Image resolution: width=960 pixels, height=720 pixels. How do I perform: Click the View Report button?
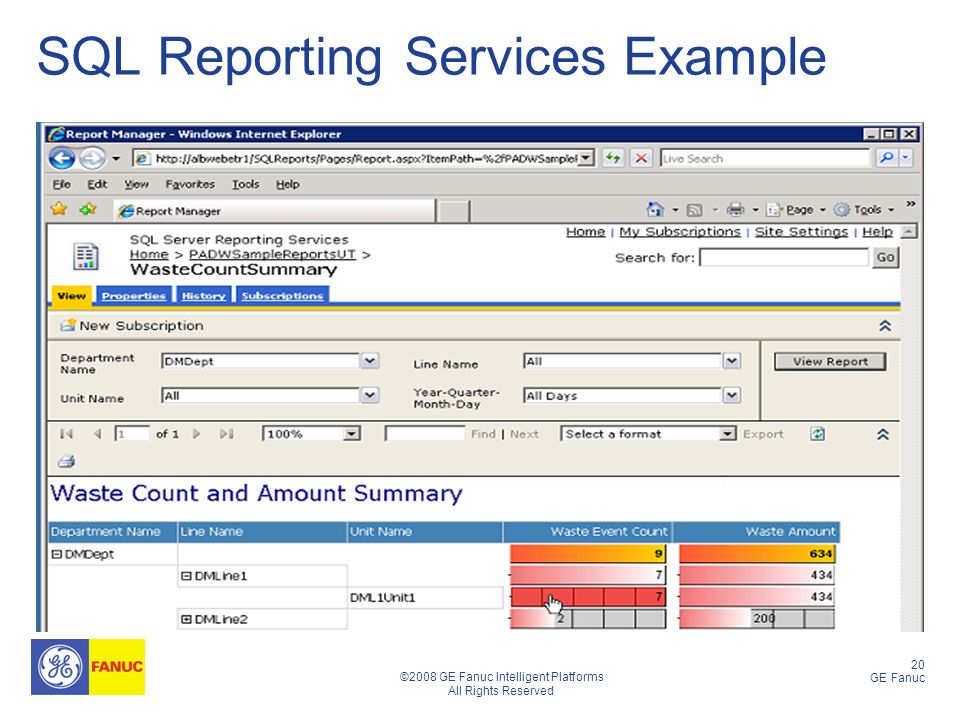coord(830,361)
